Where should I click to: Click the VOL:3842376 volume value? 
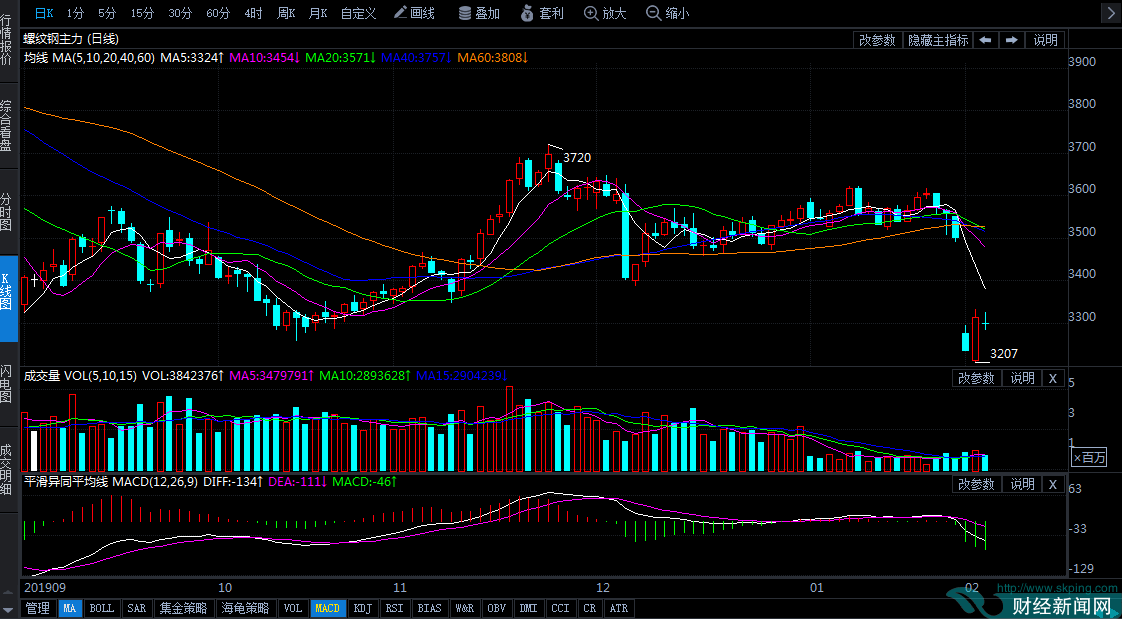pos(184,375)
